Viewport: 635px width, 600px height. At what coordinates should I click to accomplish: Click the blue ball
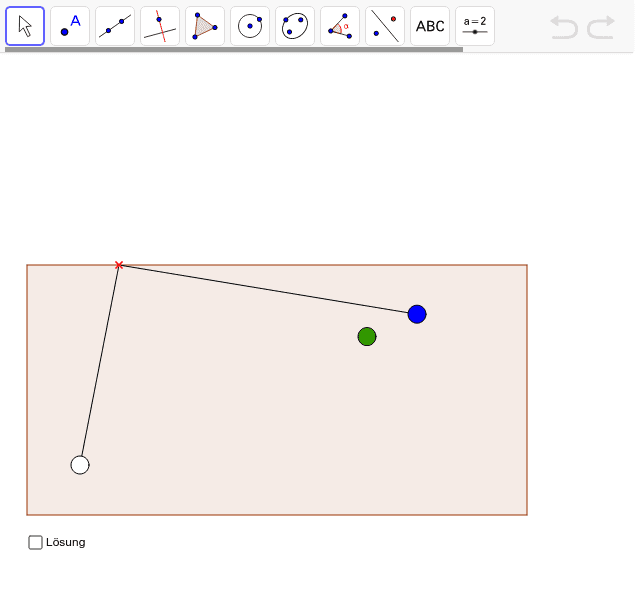pyautogui.click(x=417, y=314)
